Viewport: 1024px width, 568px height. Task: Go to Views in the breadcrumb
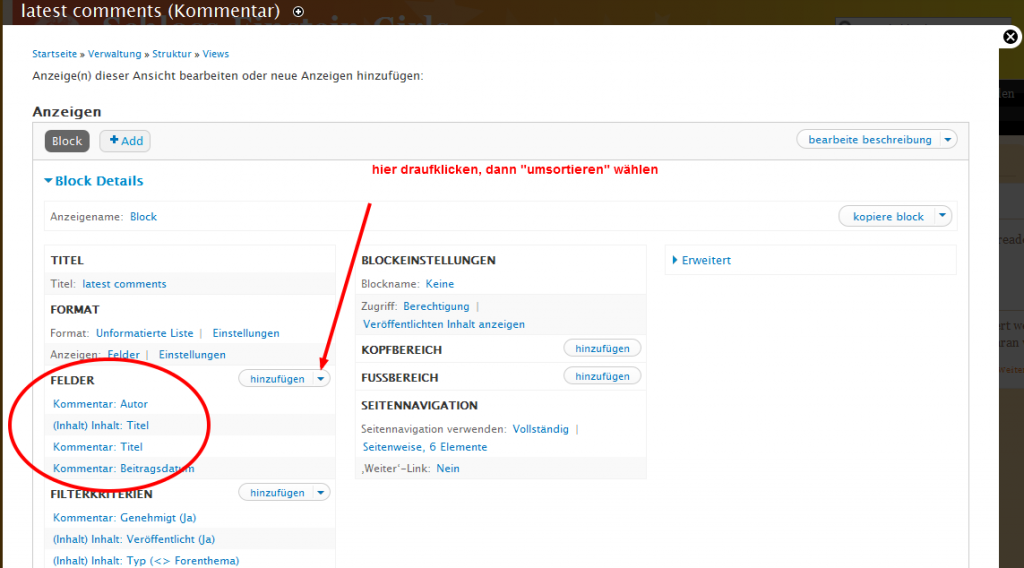pos(216,54)
